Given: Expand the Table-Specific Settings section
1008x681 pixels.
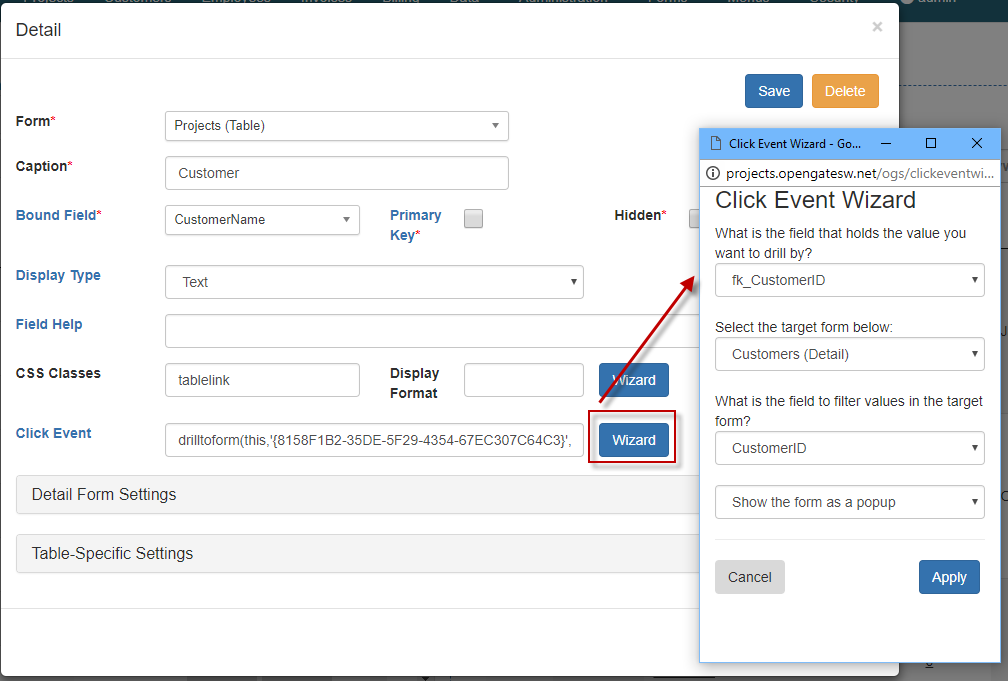Looking at the screenshot, I should point(351,553).
